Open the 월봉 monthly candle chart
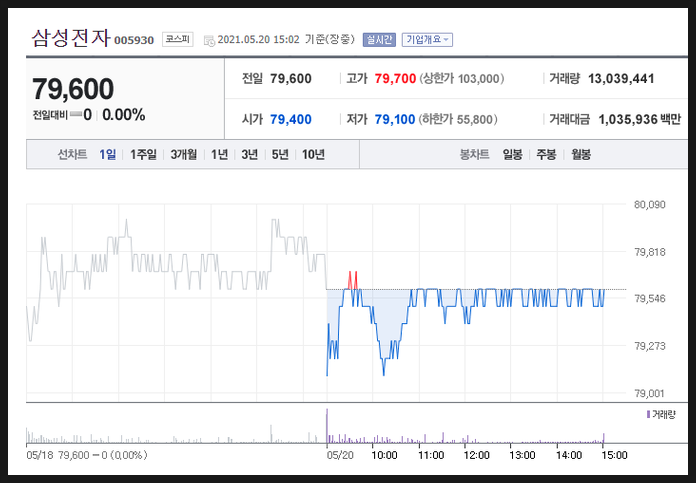 [x=581, y=154]
